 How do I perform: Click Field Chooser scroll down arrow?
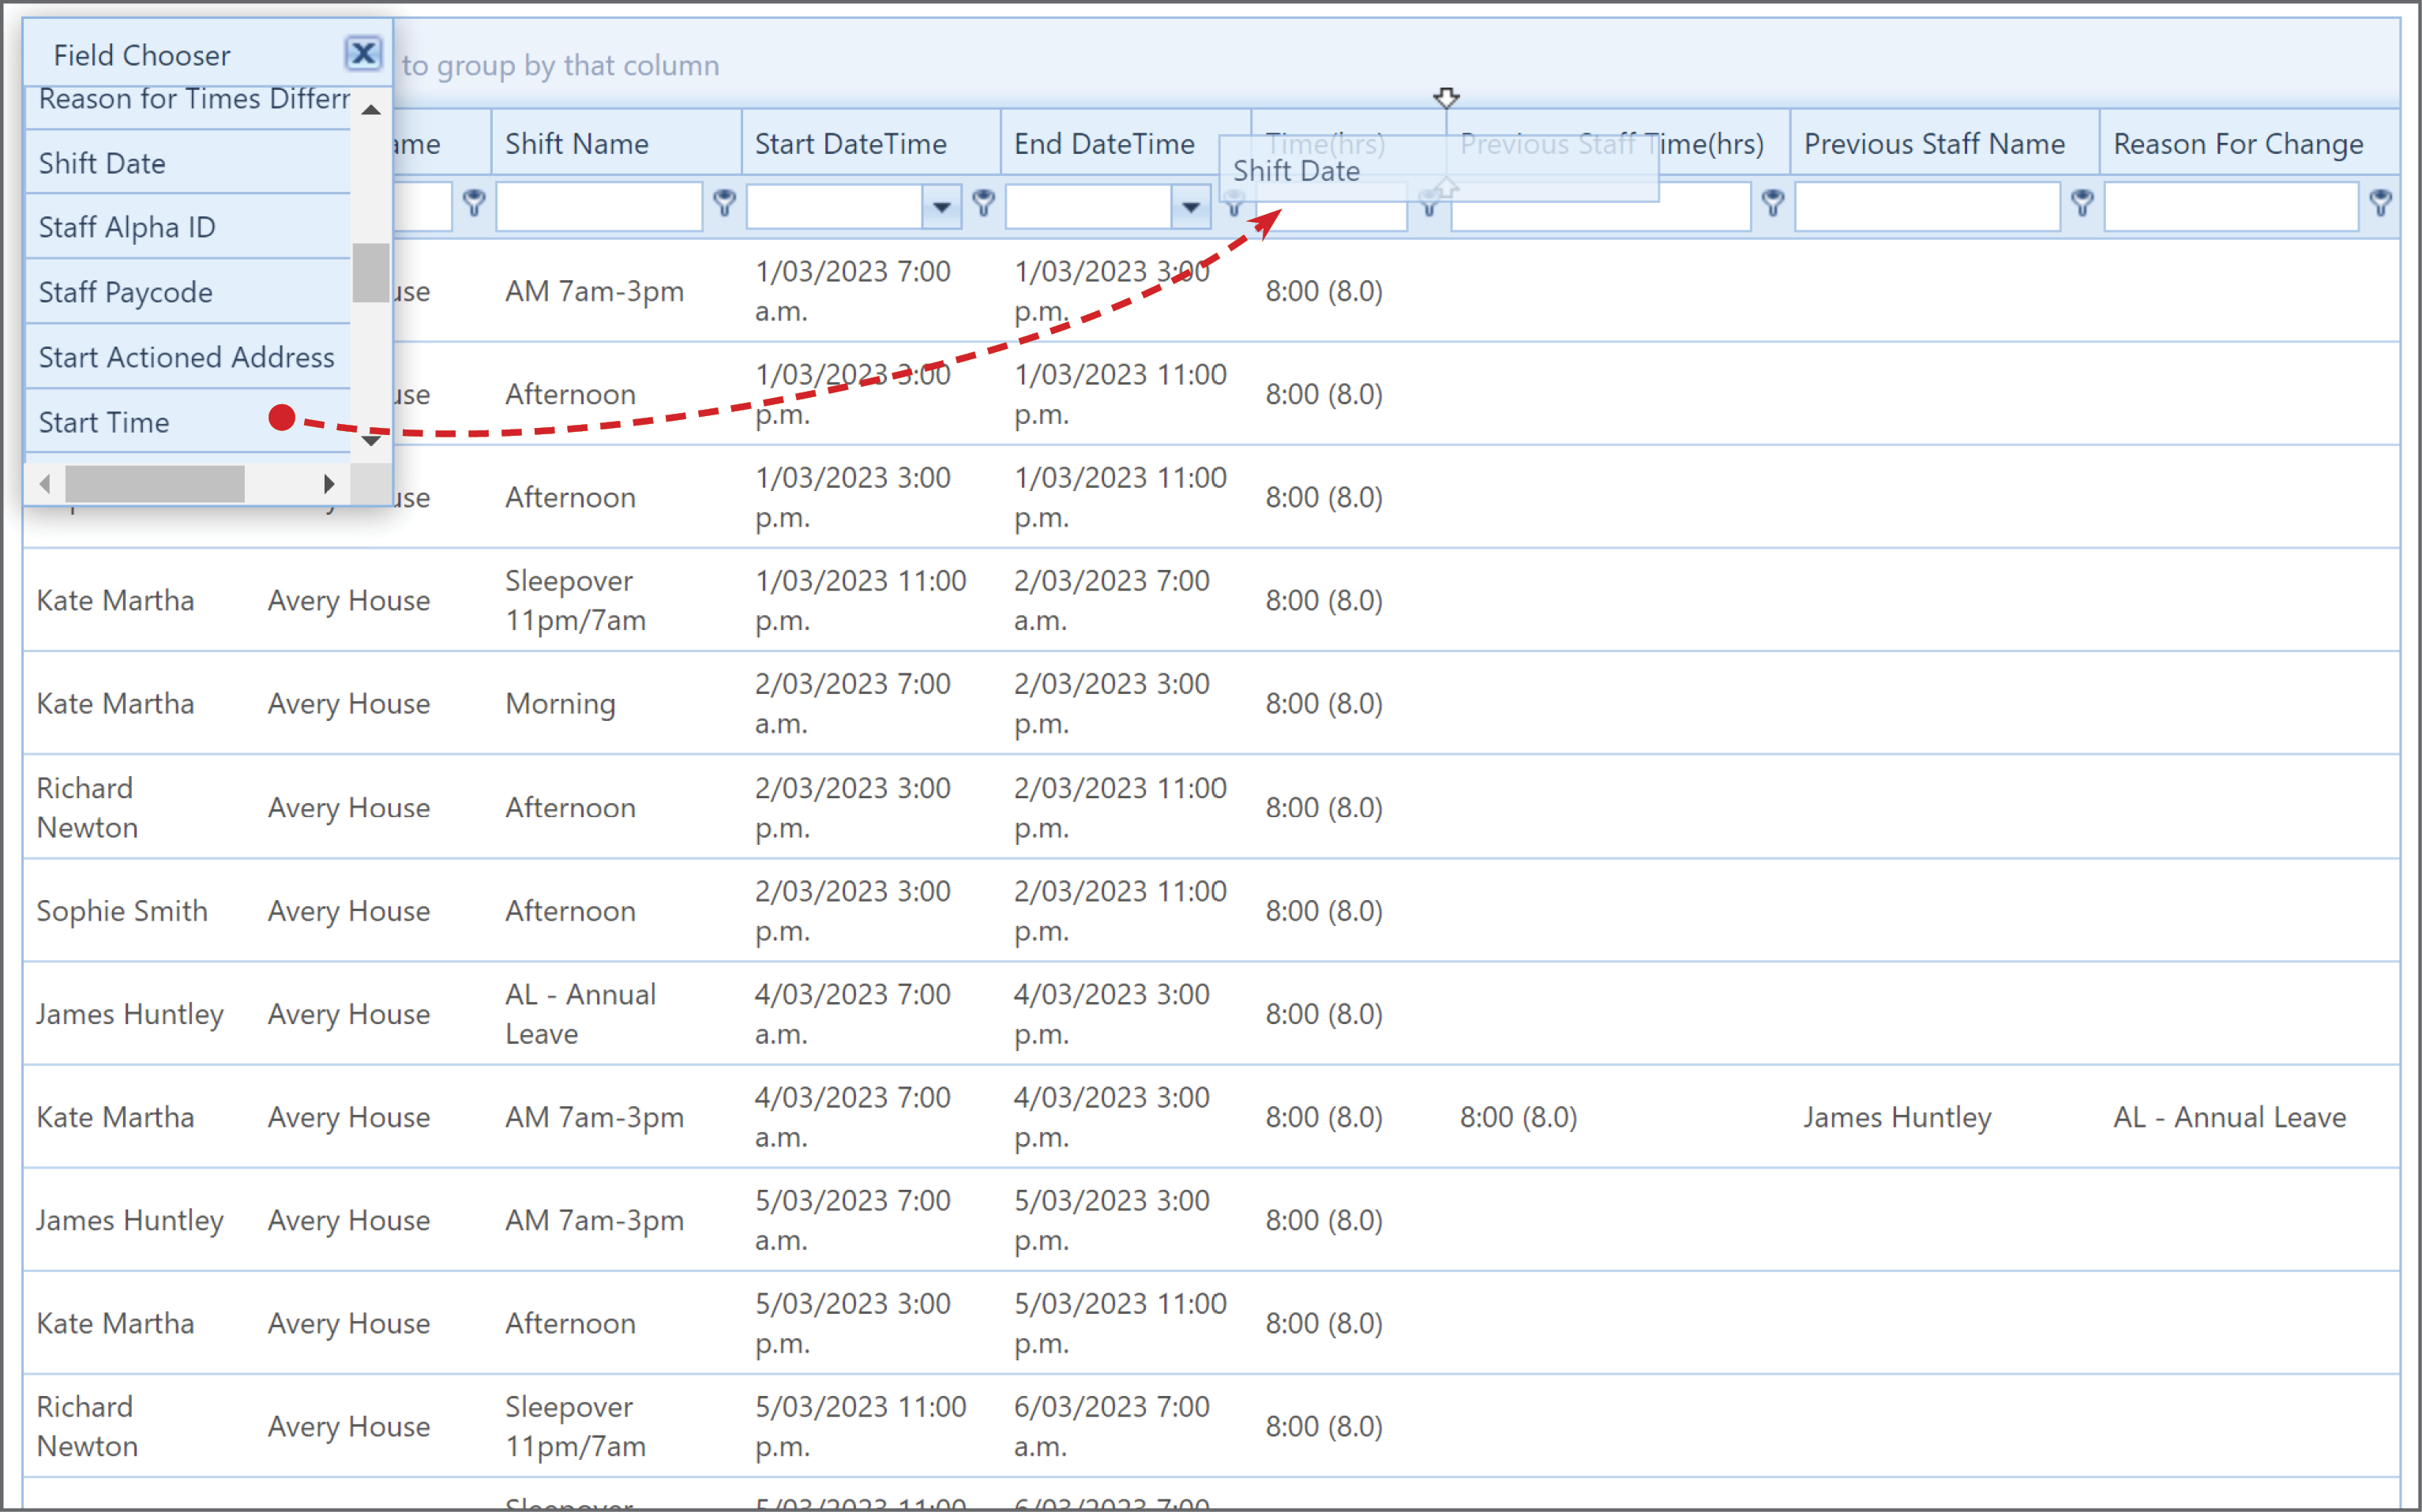[x=371, y=440]
